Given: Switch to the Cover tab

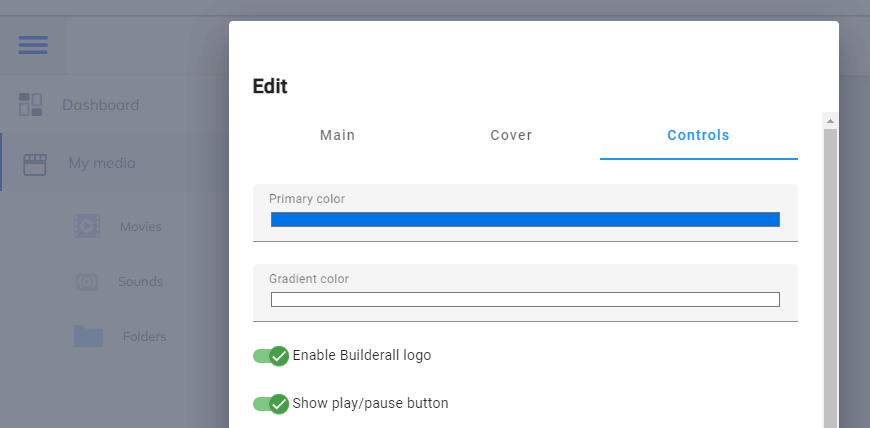Looking at the screenshot, I should pyautogui.click(x=511, y=135).
